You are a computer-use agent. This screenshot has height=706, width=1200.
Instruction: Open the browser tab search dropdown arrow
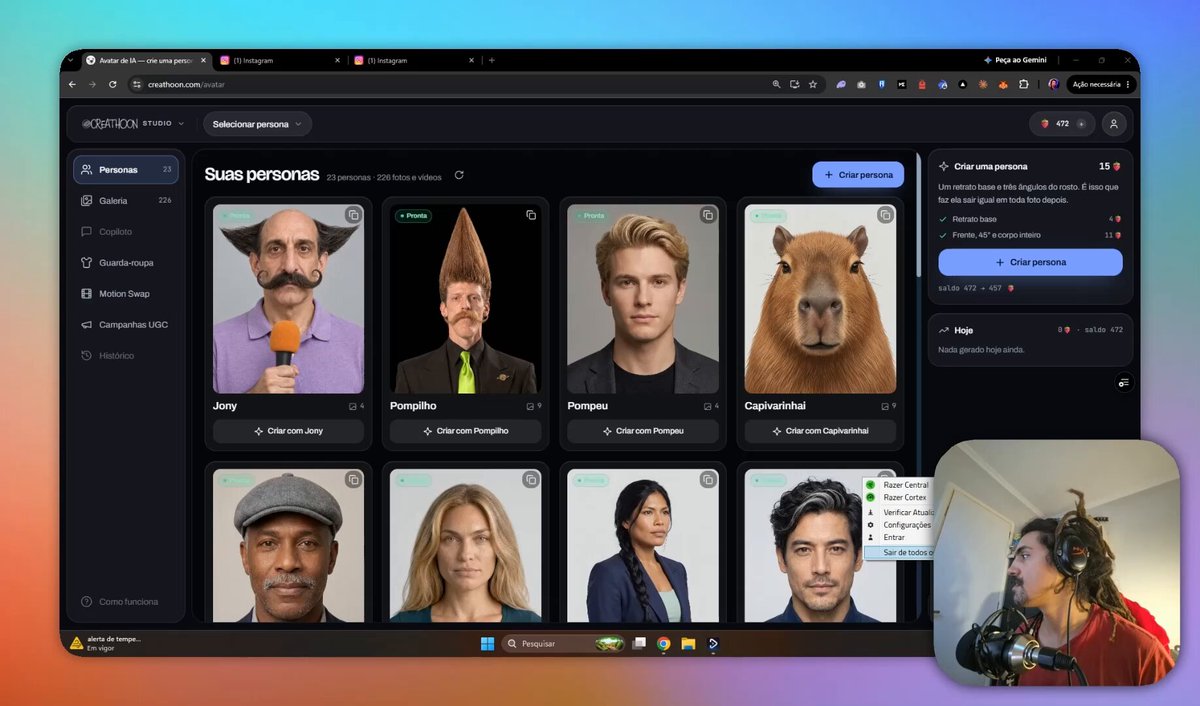70,60
